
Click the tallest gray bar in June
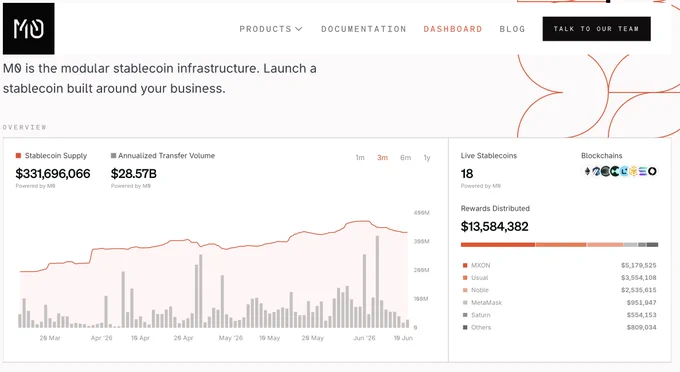377,282
